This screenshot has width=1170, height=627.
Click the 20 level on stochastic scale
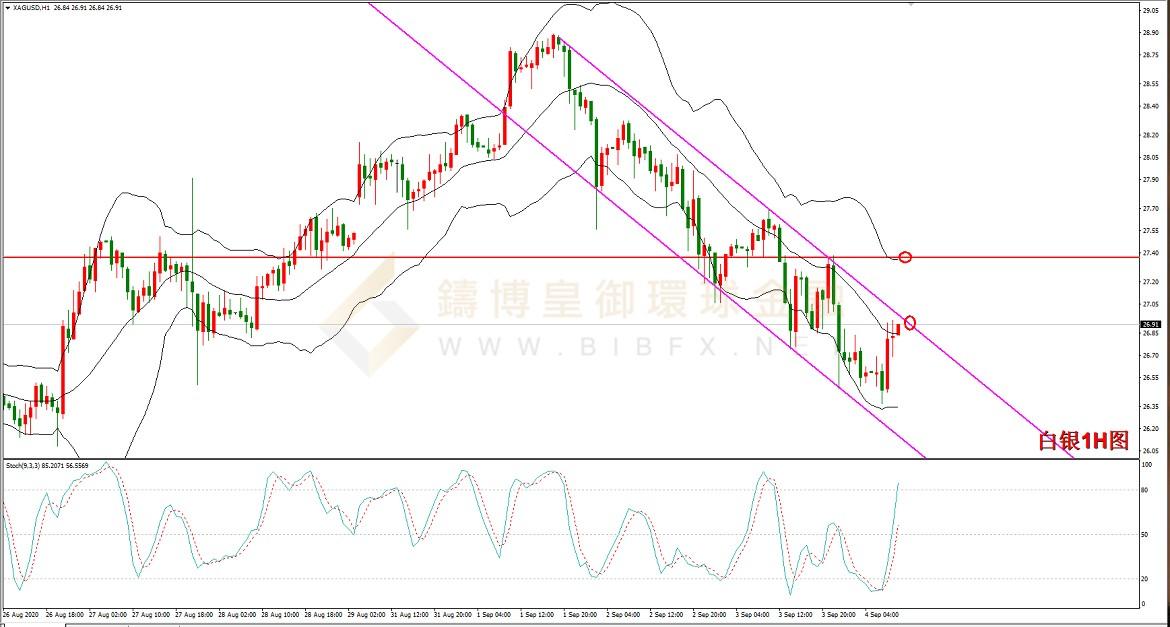pyautogui.click(x=1145, y=579)
